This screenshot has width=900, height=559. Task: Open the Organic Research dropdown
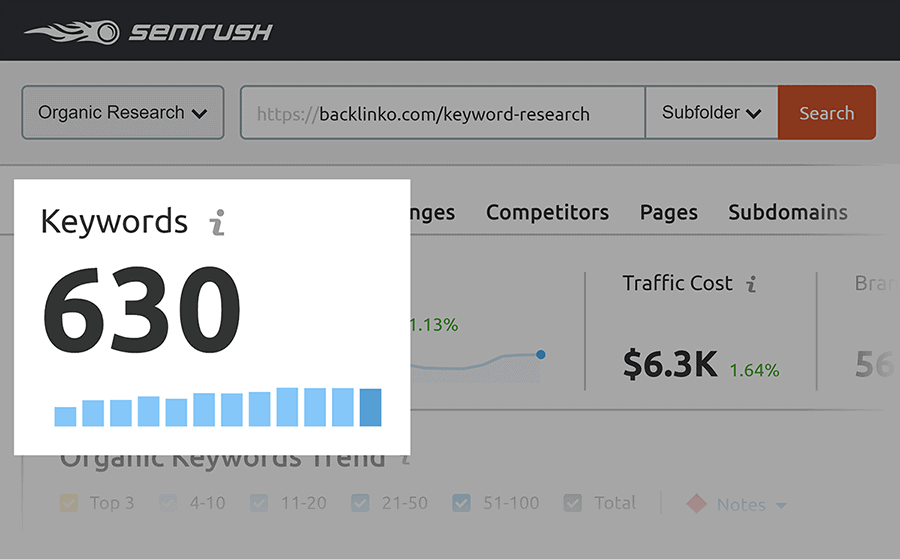[122, 113]
